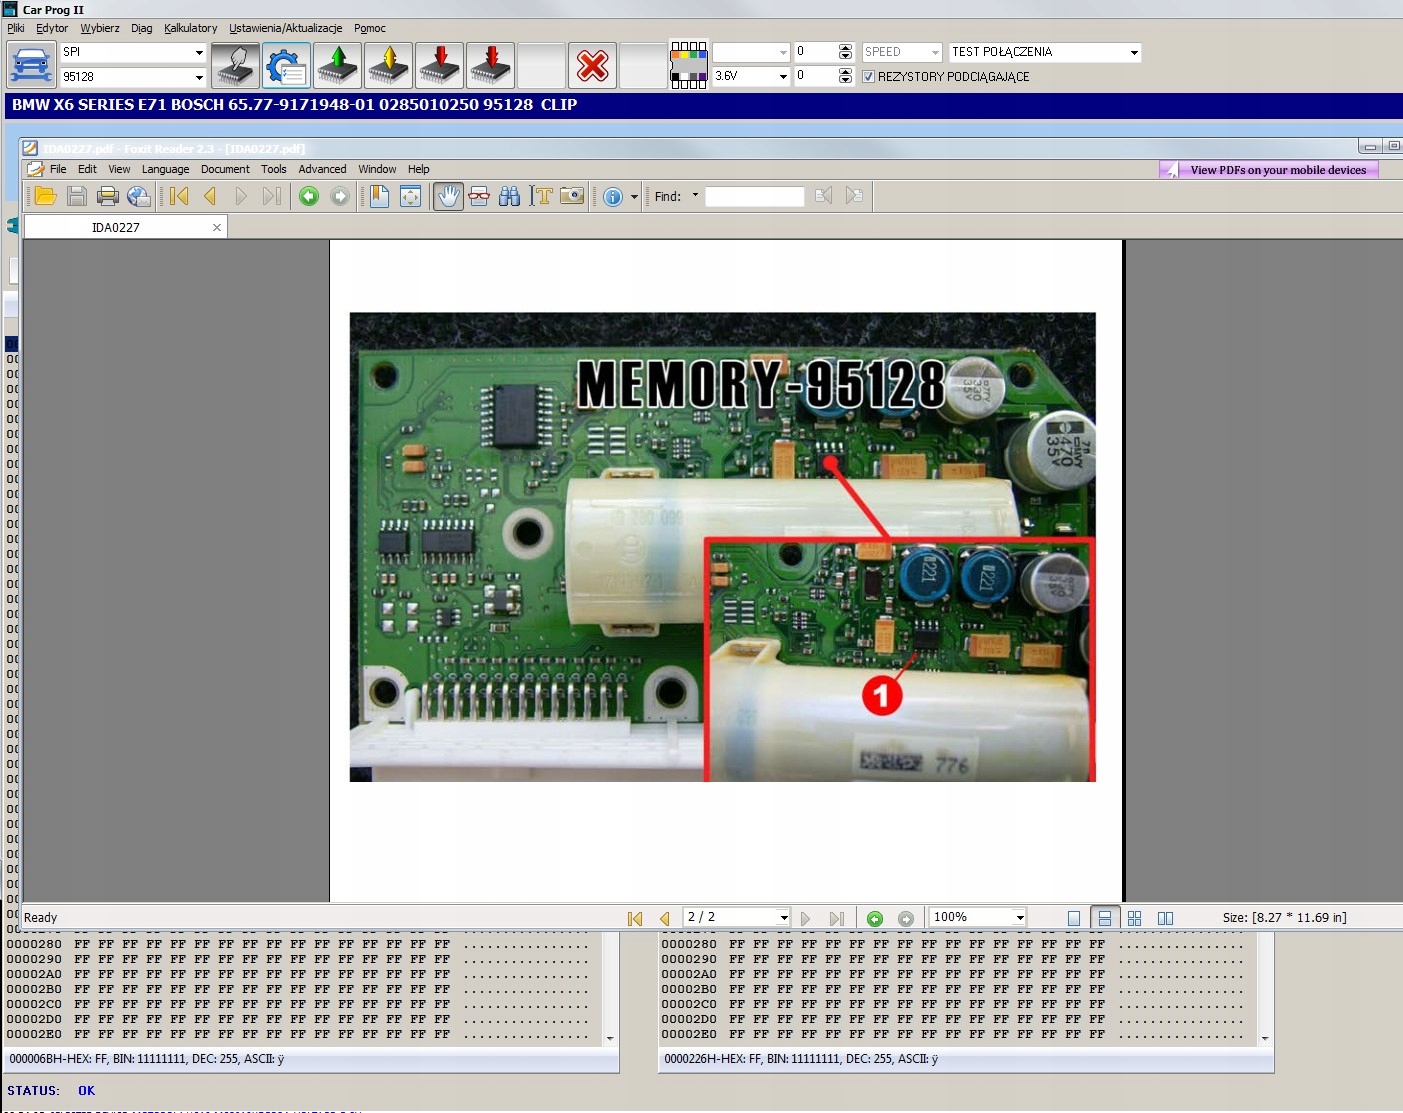Open the 100% zoom level dropdown
The image size is (1403, 1113).
(x=1020, y=918)
